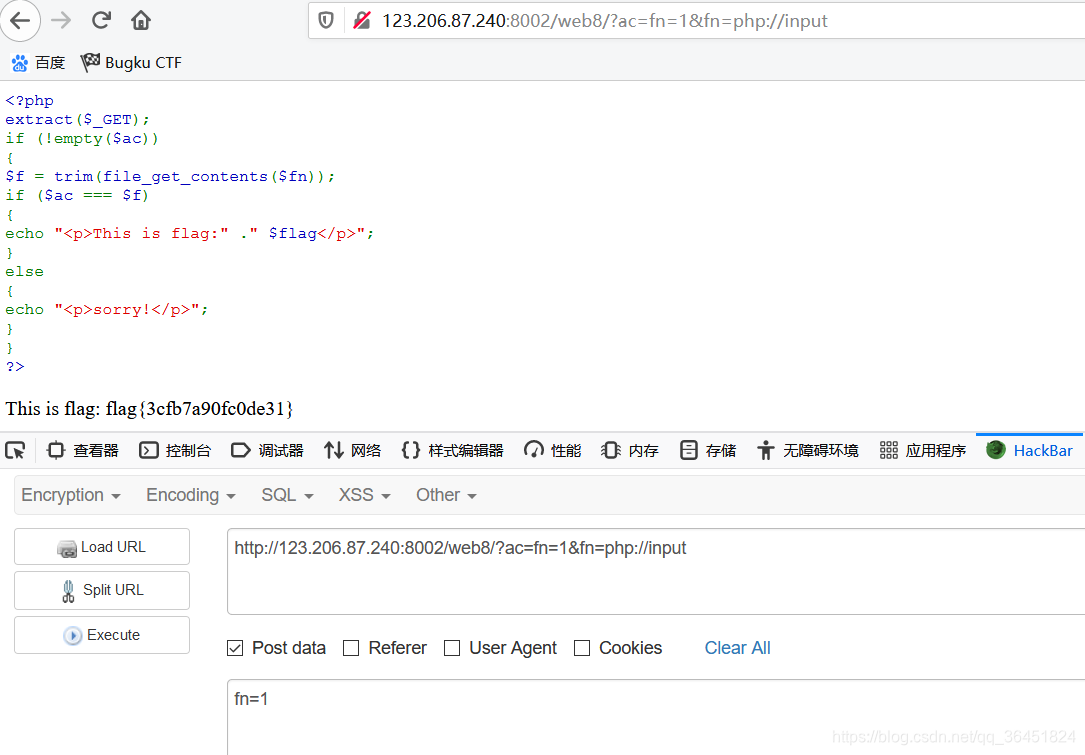
Task: Click the Split URL button
Action: pyautogui.click(x=102, y=590)
